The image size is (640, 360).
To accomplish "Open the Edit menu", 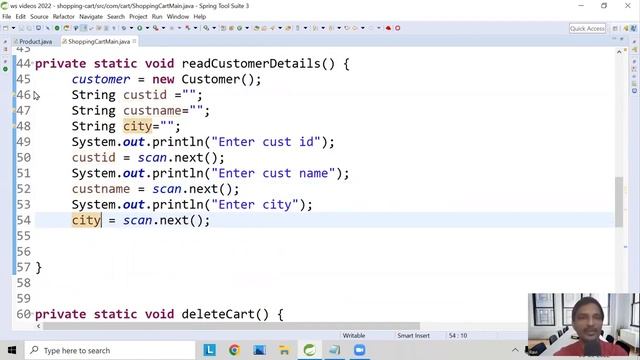I will [x=20, y=17].
